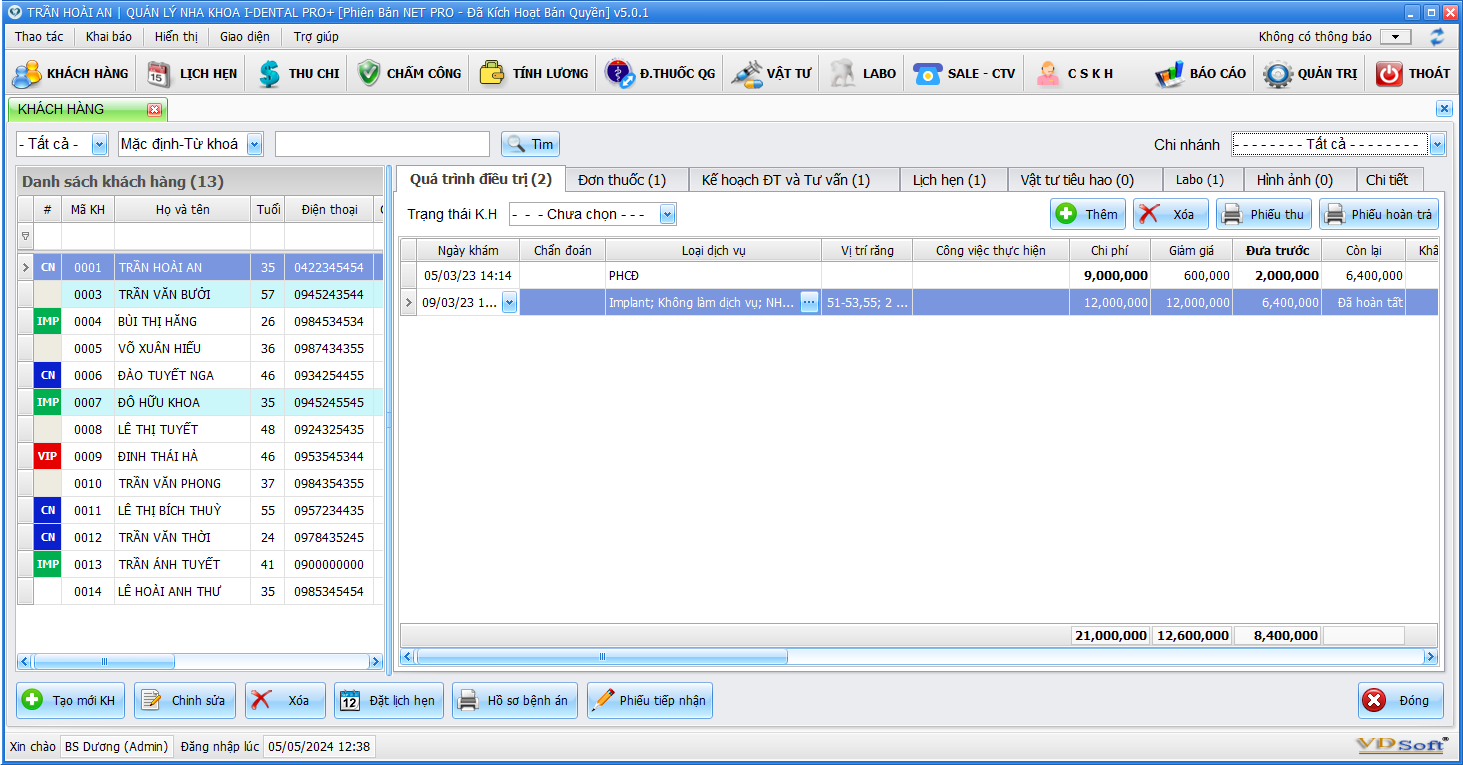This screenshot has width=1463, height=765.
Task: Open the KHÁCH HÀNG module in toolbar
Action: click(70, 74)
